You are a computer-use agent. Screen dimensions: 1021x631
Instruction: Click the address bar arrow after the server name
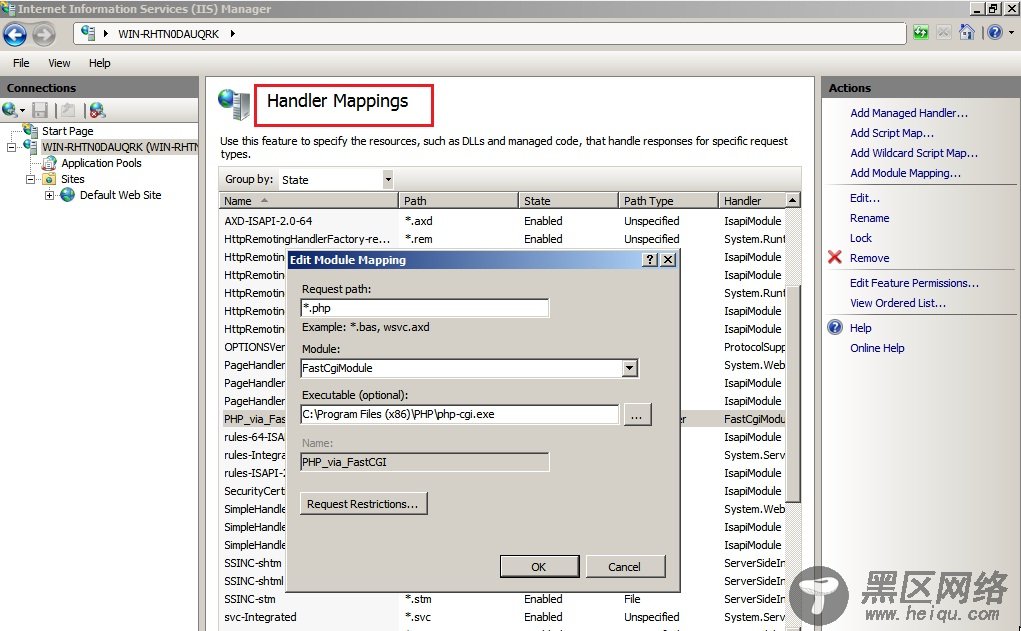click(232, 33)
